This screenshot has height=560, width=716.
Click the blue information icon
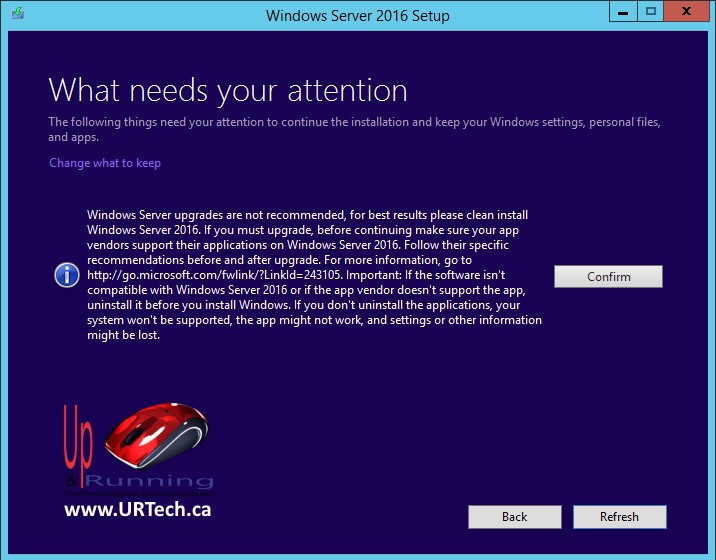click(67, 275)
